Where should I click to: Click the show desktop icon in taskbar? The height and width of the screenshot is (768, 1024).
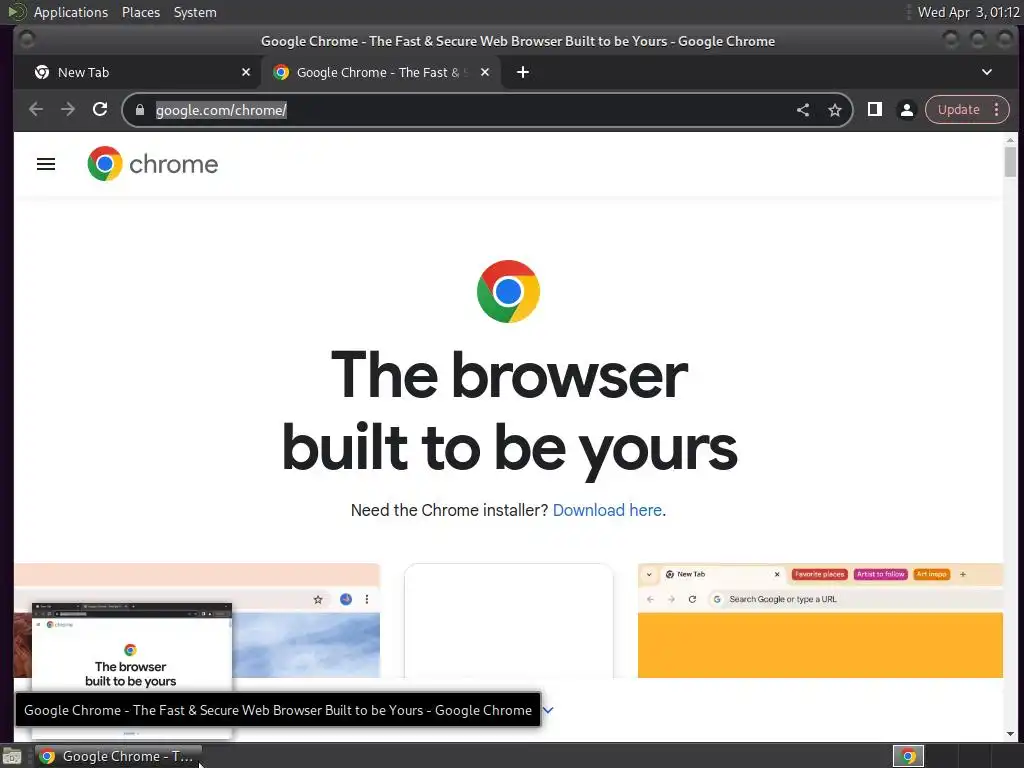[x=12, y=757]
